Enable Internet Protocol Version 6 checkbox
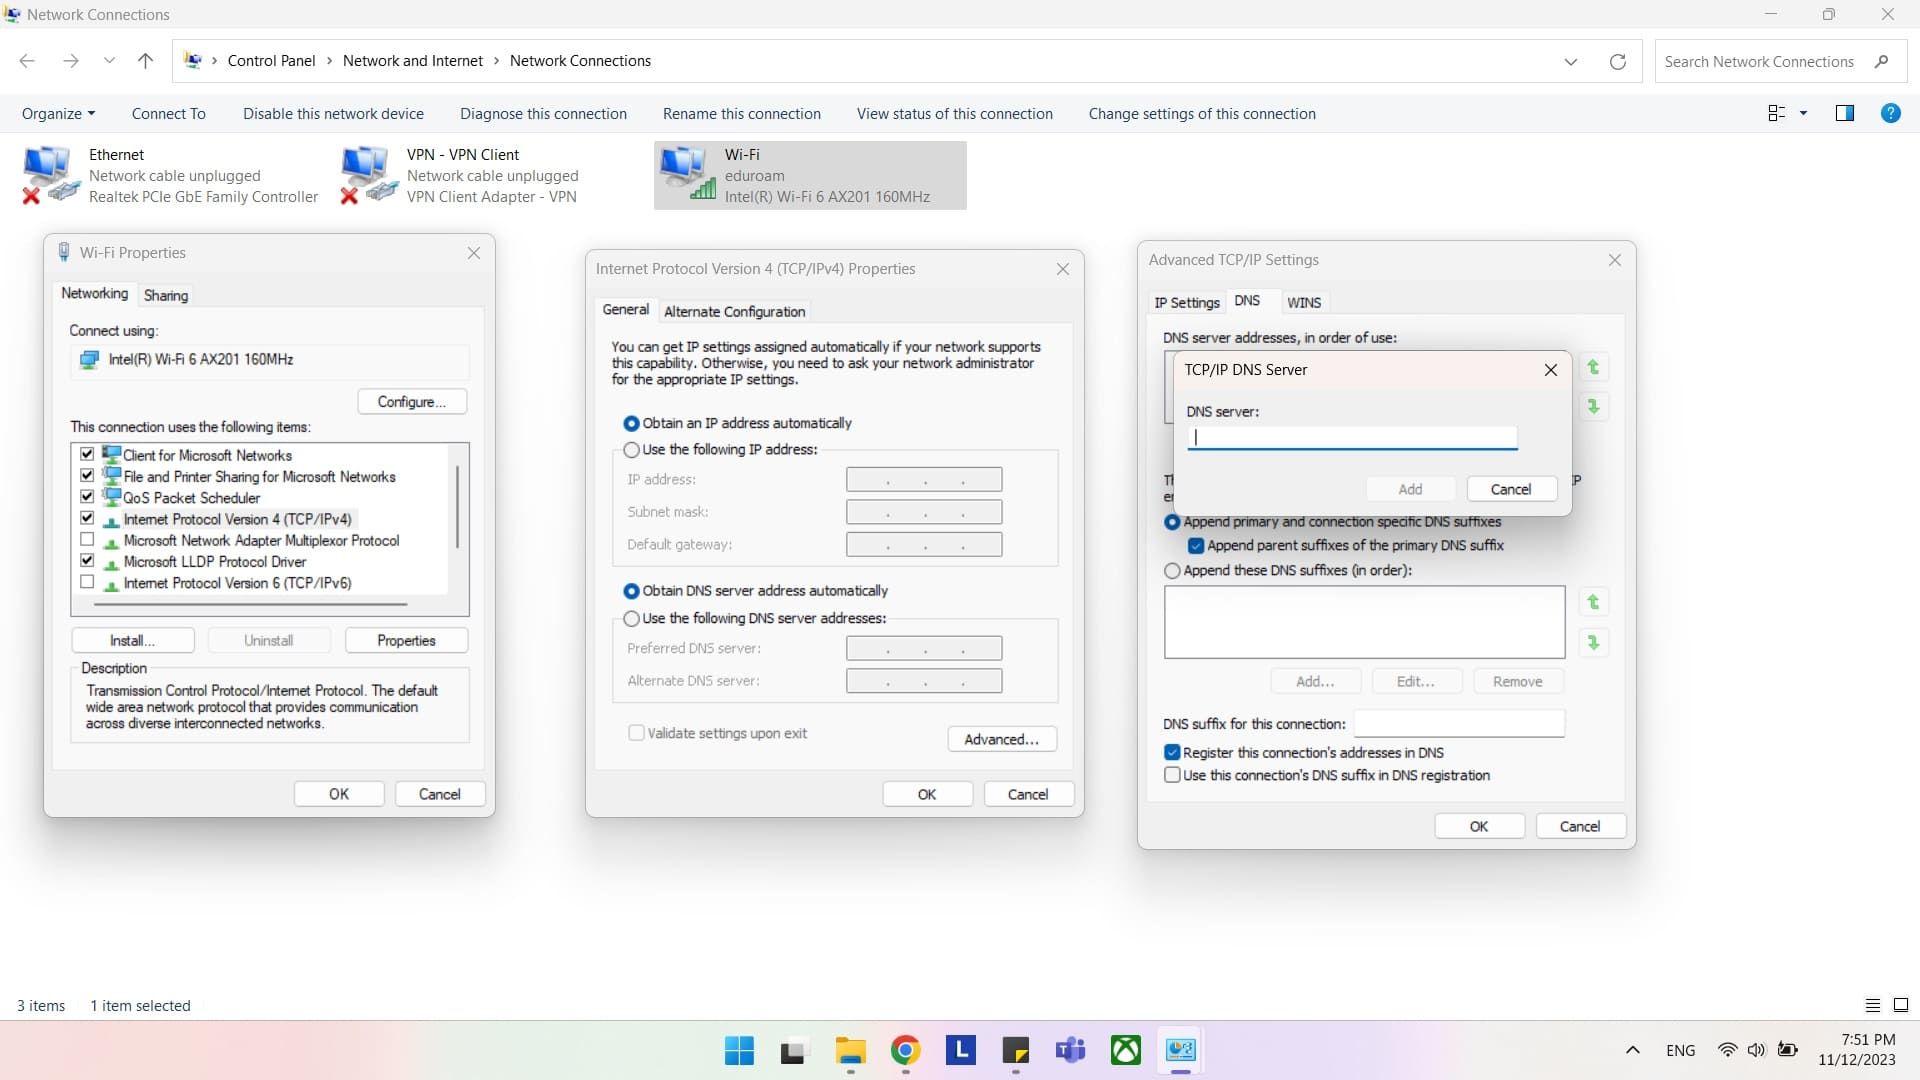 87,582
